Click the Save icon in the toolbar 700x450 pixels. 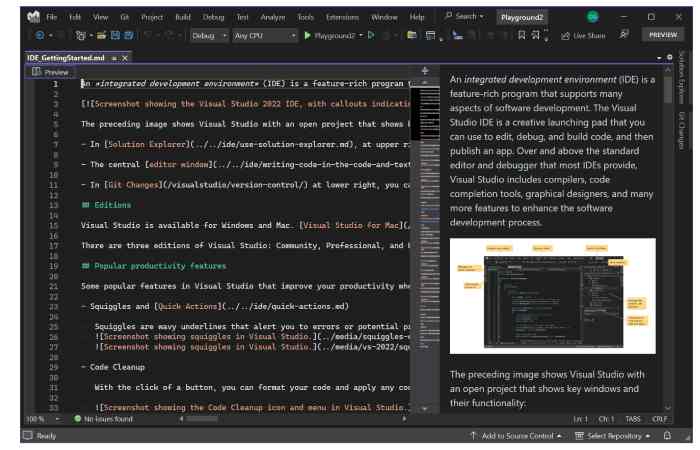115,35
